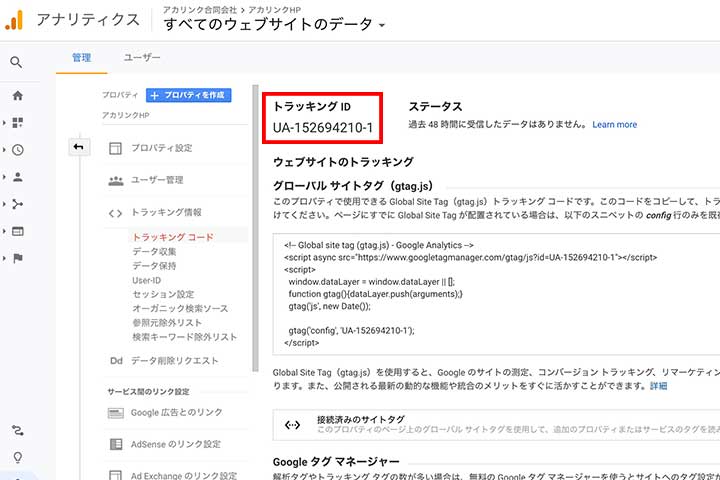Click the angle brackets icon for トラッキング情報

coord(115,213)
